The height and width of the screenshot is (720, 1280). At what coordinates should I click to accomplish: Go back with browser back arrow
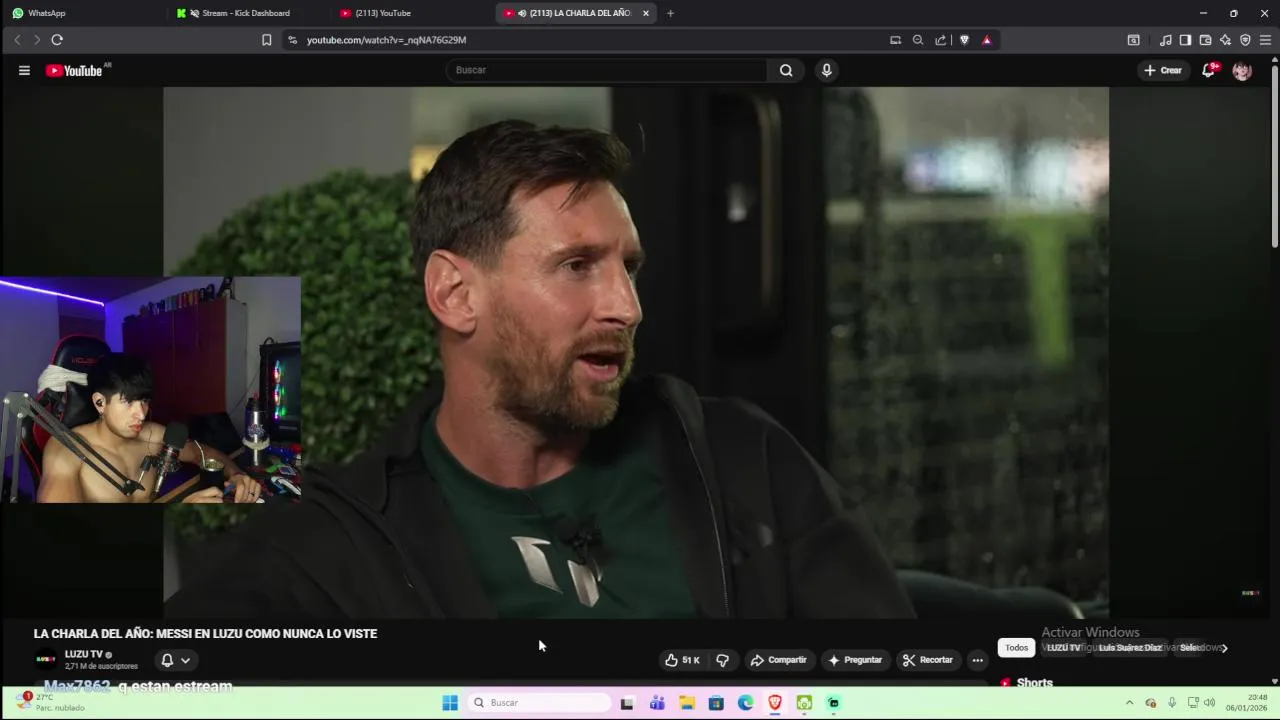point(17,40)
